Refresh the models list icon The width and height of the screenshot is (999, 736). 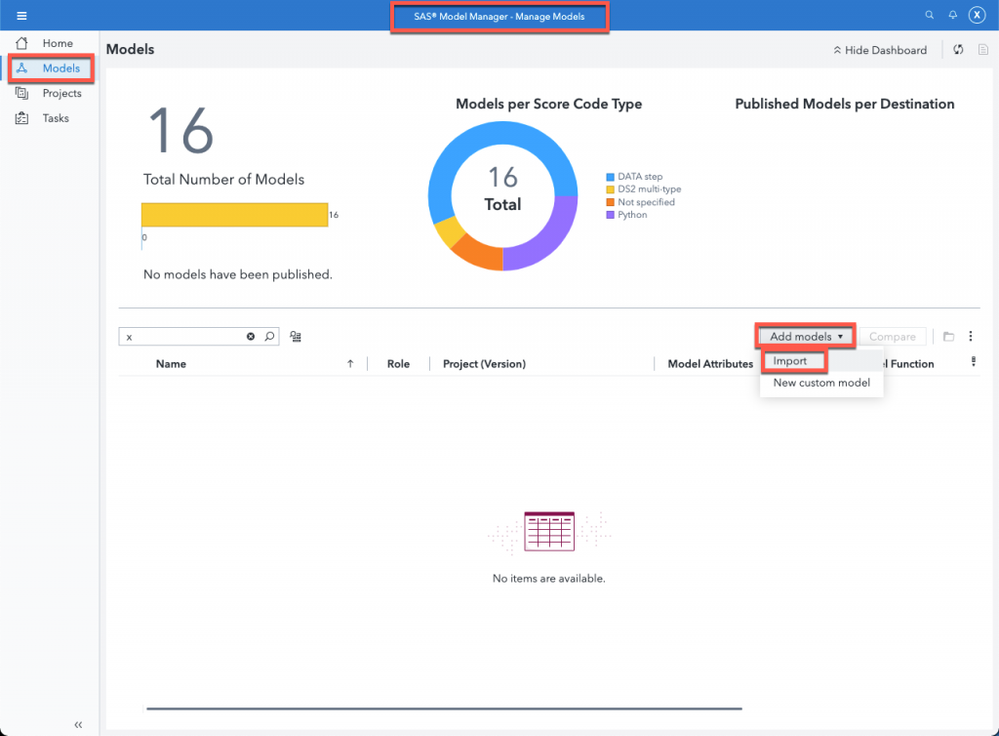tap(958, 50)
